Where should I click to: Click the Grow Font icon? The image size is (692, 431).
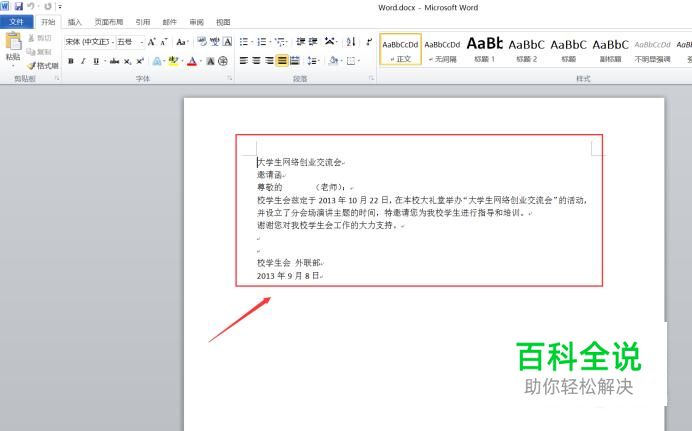(x=151, y=42)
